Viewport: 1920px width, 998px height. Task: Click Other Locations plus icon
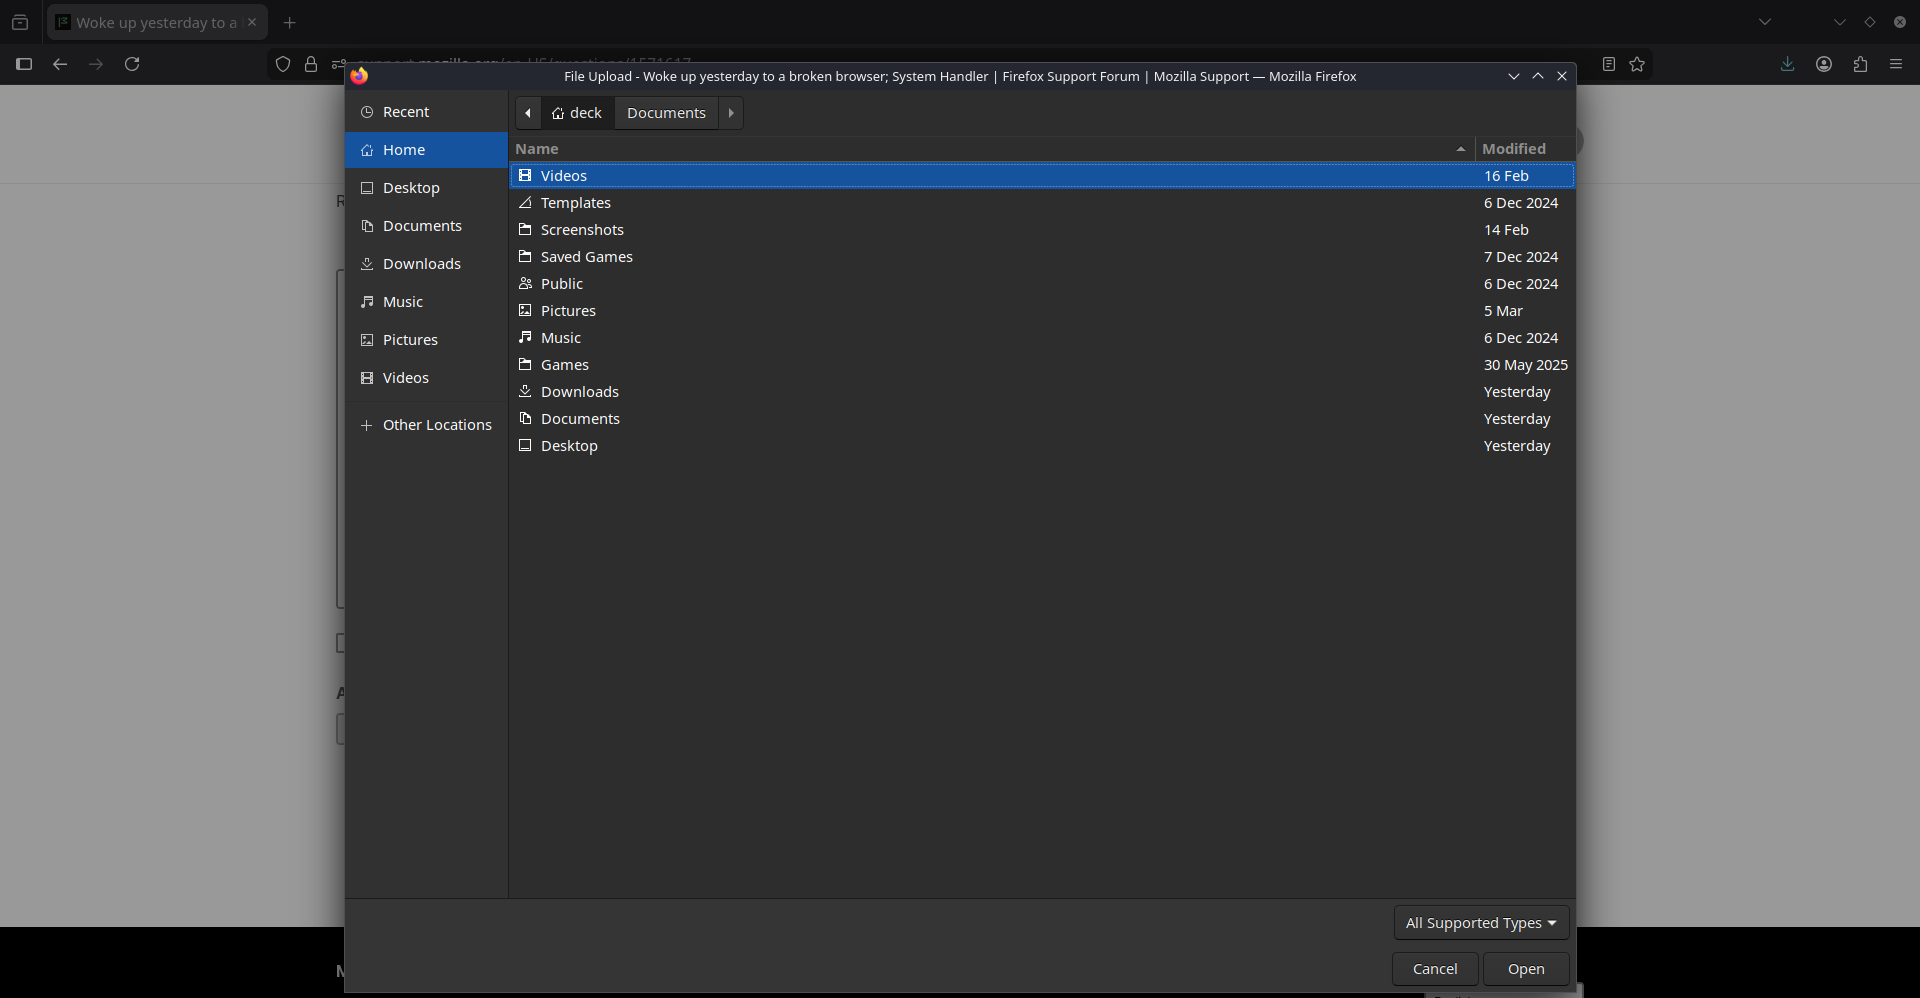coord(367,425)
